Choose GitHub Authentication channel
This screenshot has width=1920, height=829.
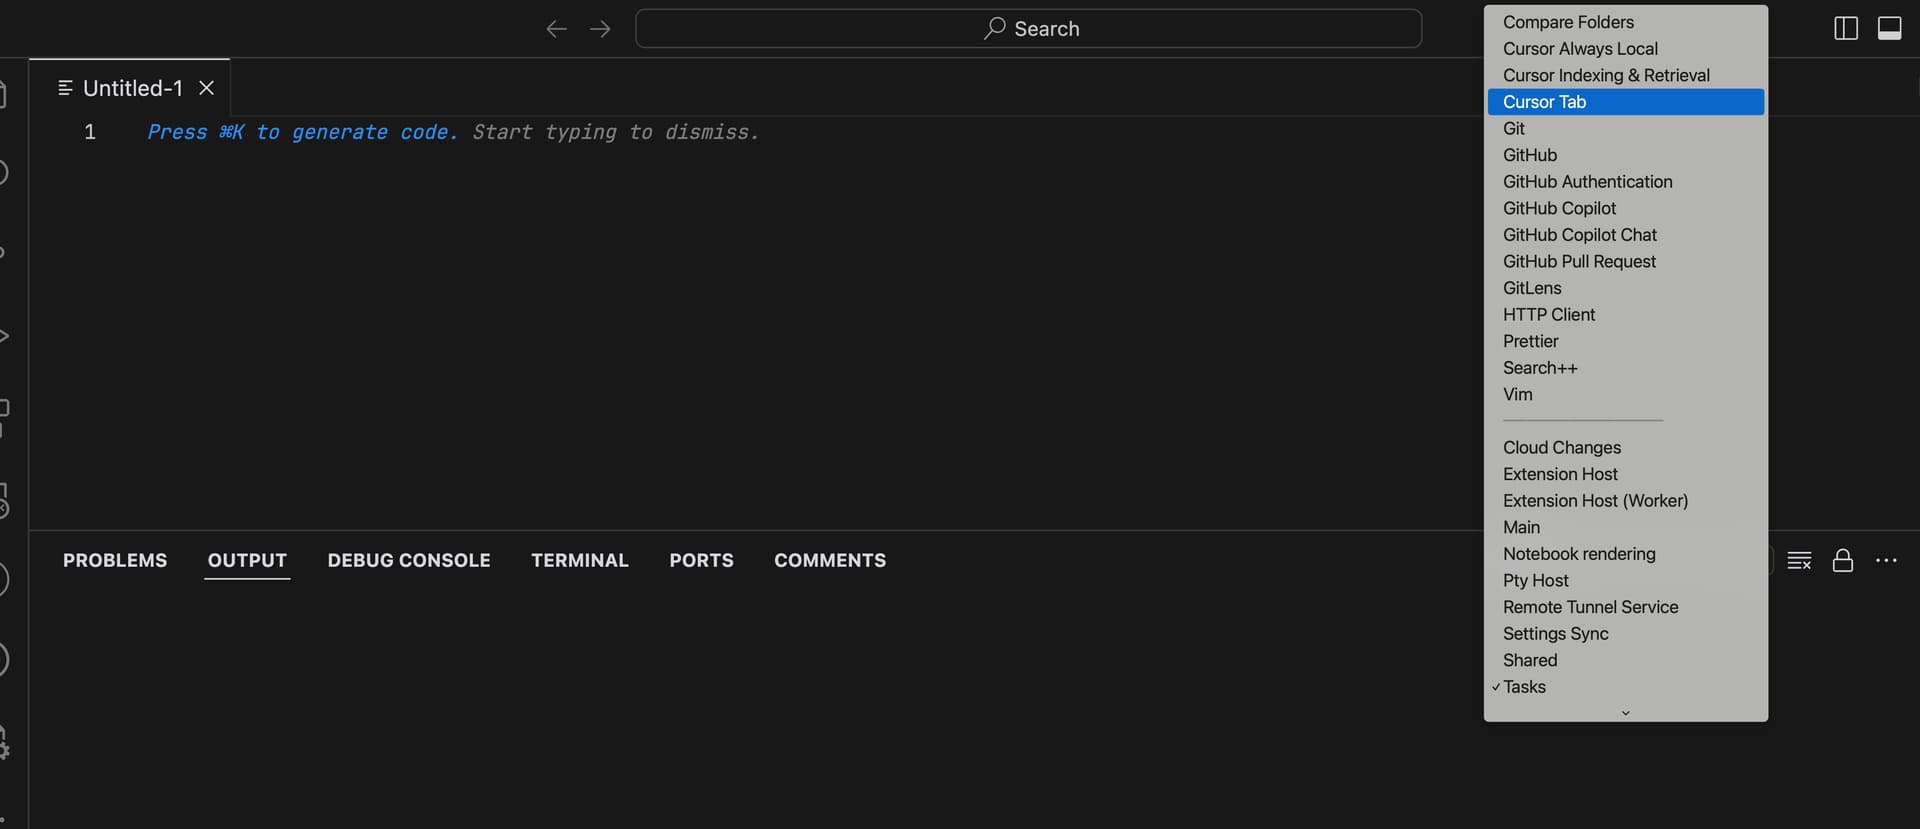tap(1626, 182)
